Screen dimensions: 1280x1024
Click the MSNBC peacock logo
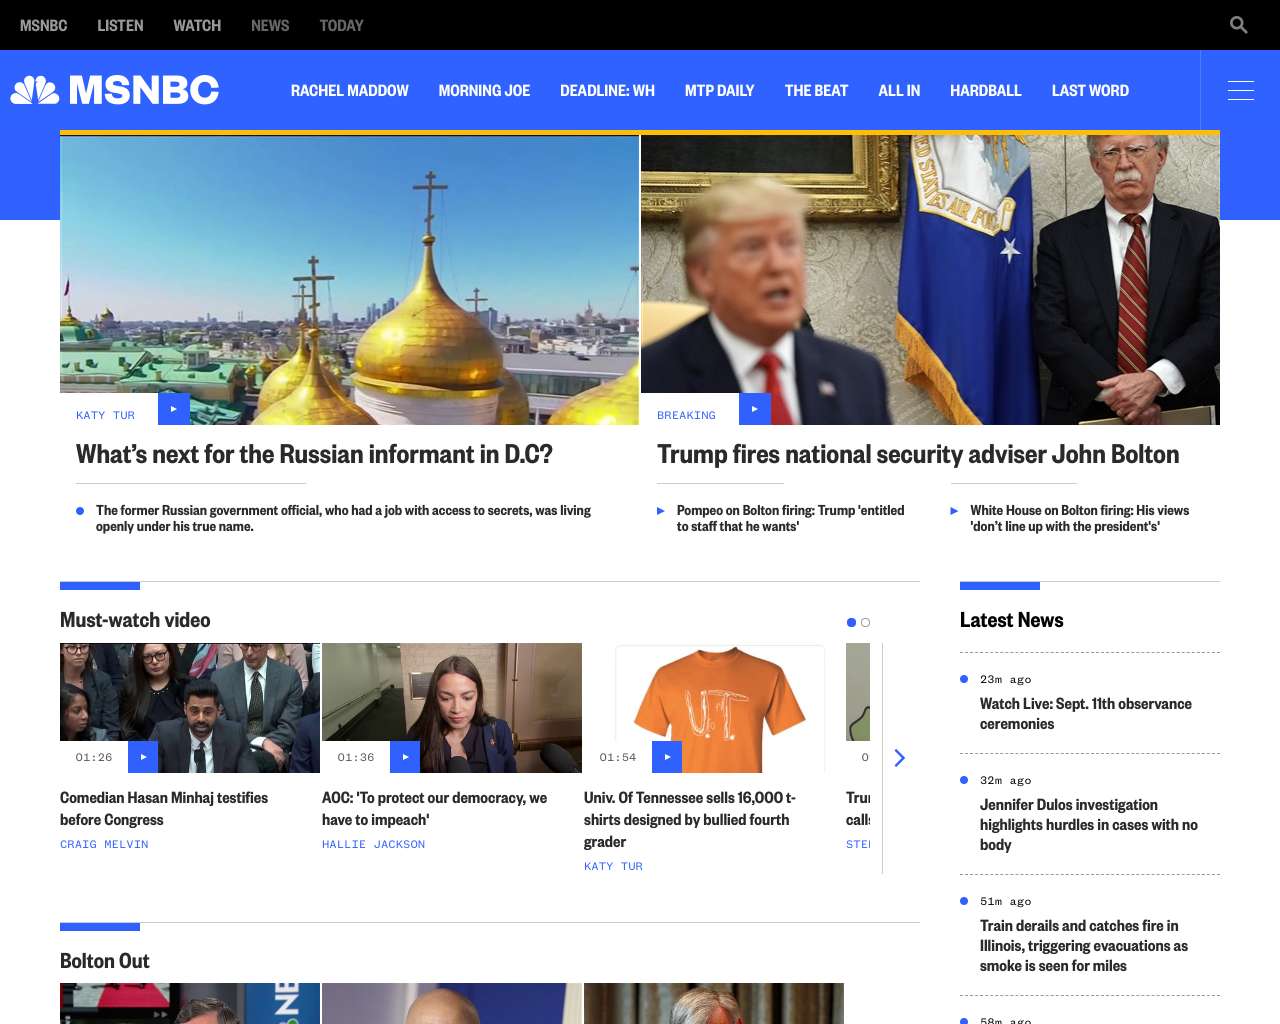[x=115, y=90]
